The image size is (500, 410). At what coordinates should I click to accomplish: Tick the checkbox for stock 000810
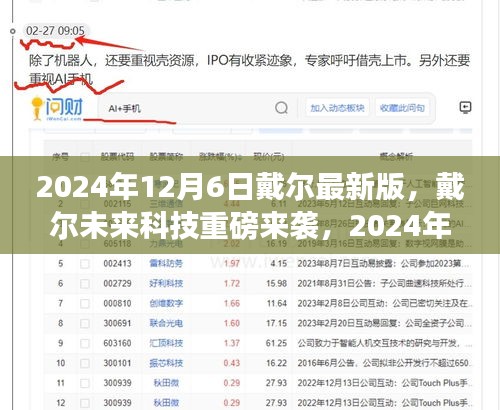click(x=85, y=303)
